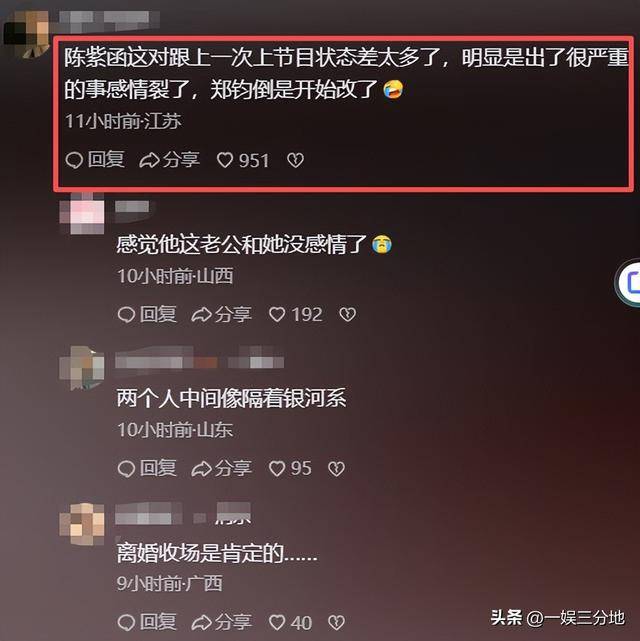This screenshot has width=640, height=641.
Task: Share the 离婚收场是肯定的 comment
Action: [222, 622]
